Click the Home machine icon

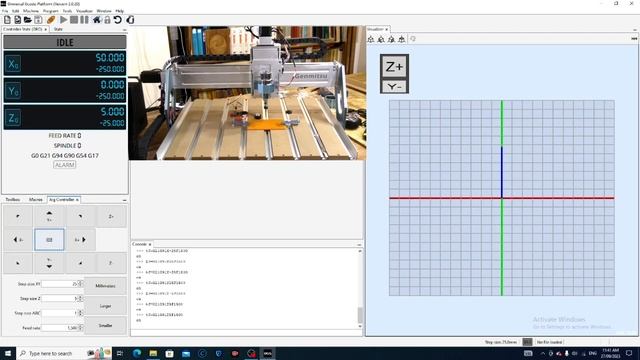(x=97, y=20)
